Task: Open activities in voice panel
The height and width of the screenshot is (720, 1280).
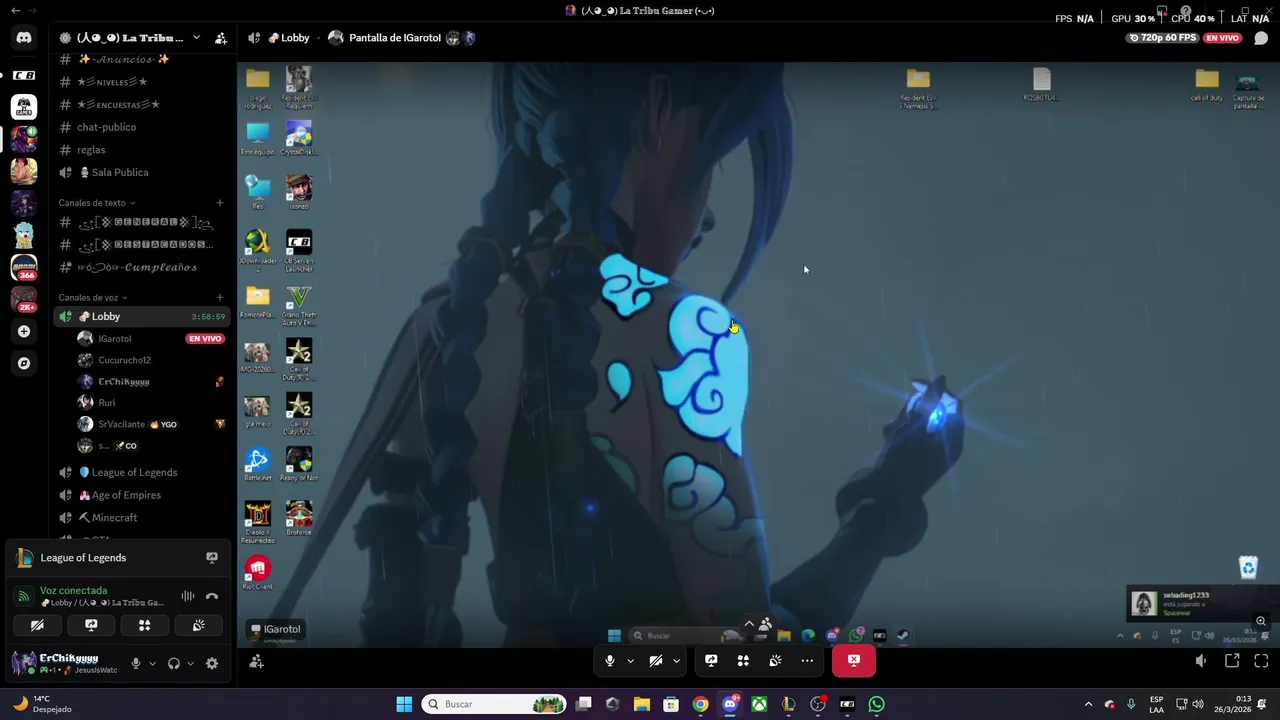Action: click(144, 625)
